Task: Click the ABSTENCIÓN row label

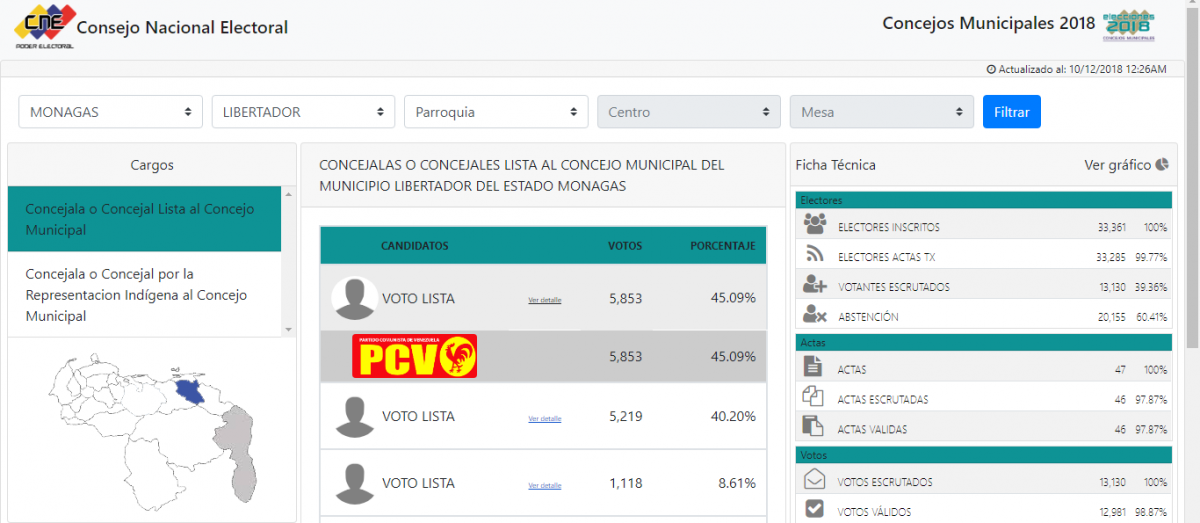Action: [868, 318]
